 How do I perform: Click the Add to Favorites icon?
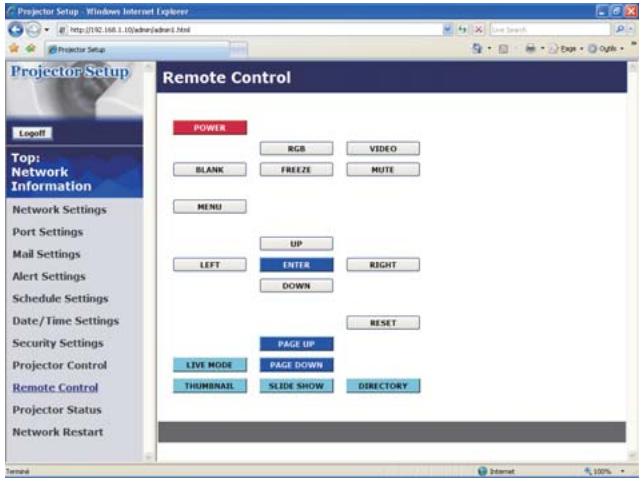pyautogui.click(x=31, y=49)
